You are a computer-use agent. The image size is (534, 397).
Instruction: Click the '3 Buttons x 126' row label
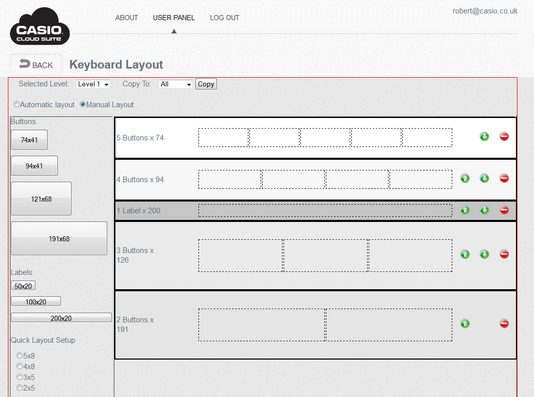tap(135, 255)
